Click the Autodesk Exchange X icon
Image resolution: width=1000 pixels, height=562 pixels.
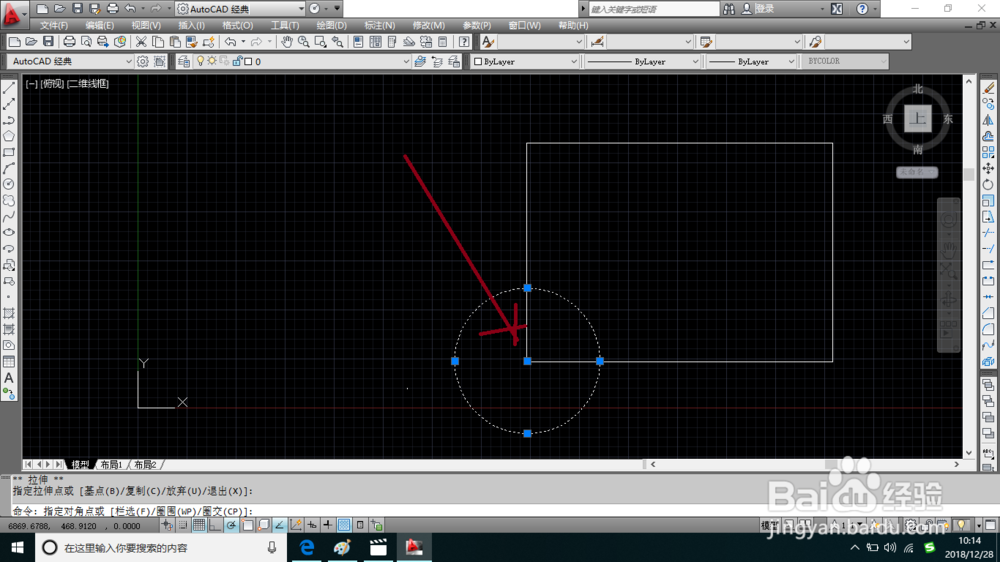(x=837, y=9)
